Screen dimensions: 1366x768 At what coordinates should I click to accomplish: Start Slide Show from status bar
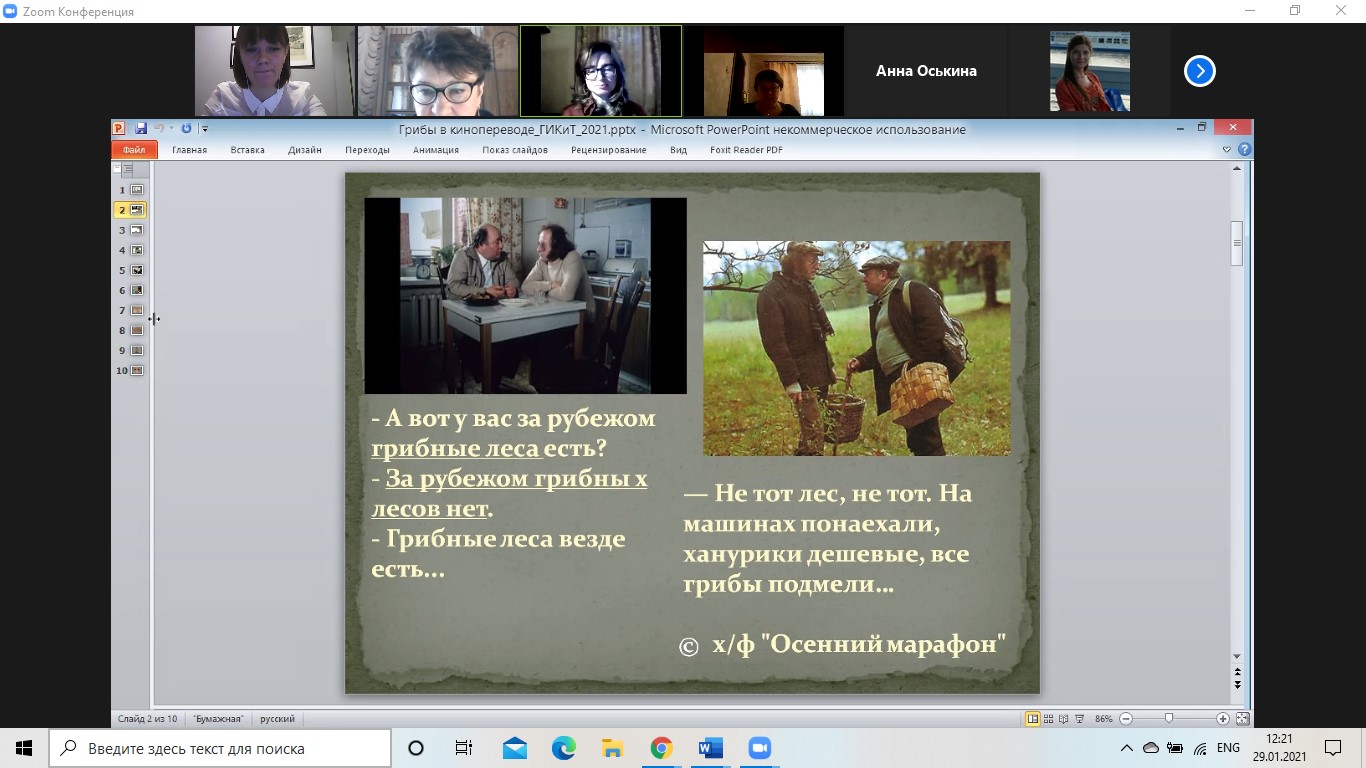tap(1078, 719)
